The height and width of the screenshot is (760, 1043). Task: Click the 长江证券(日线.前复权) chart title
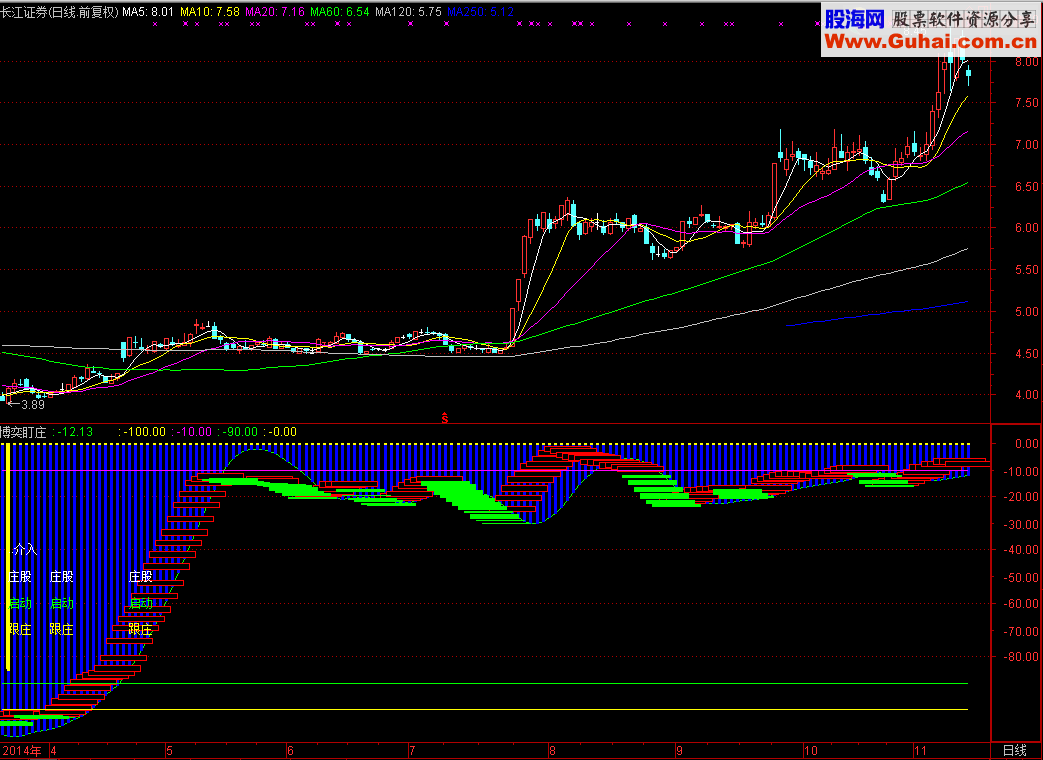click(x=59, y=11)
